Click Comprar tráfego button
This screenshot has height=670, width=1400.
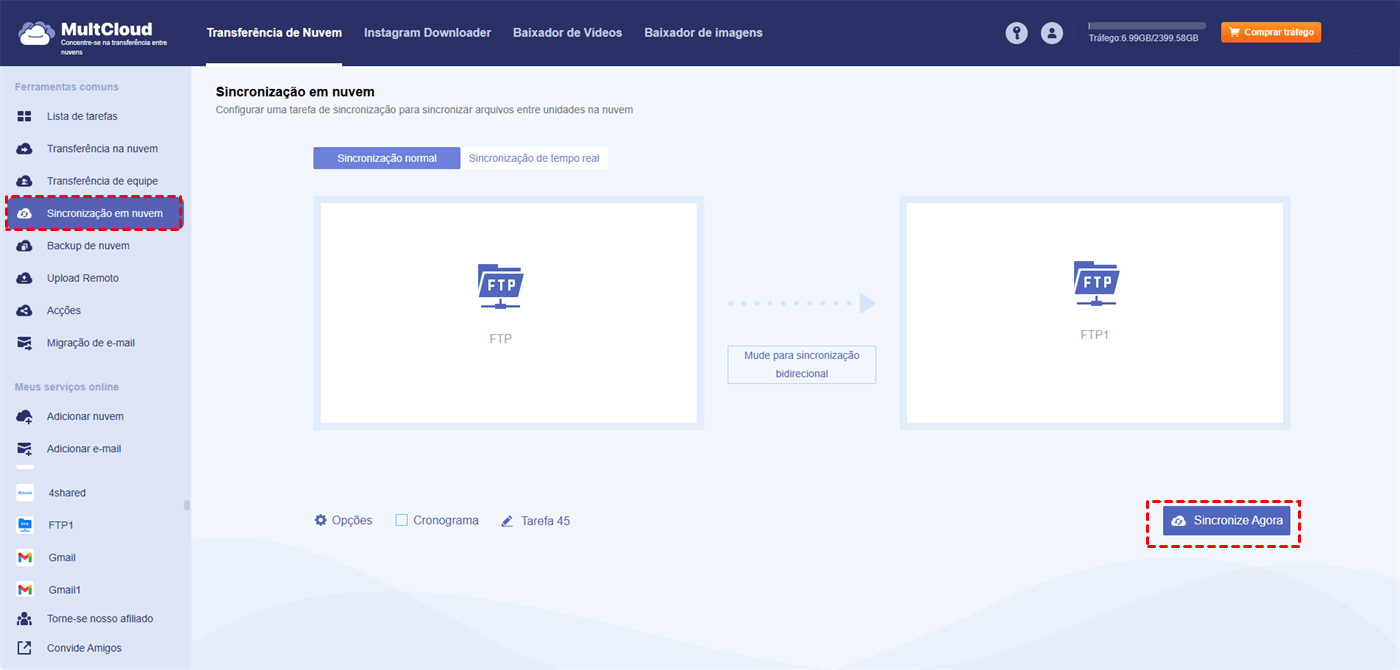[1271, 33]
